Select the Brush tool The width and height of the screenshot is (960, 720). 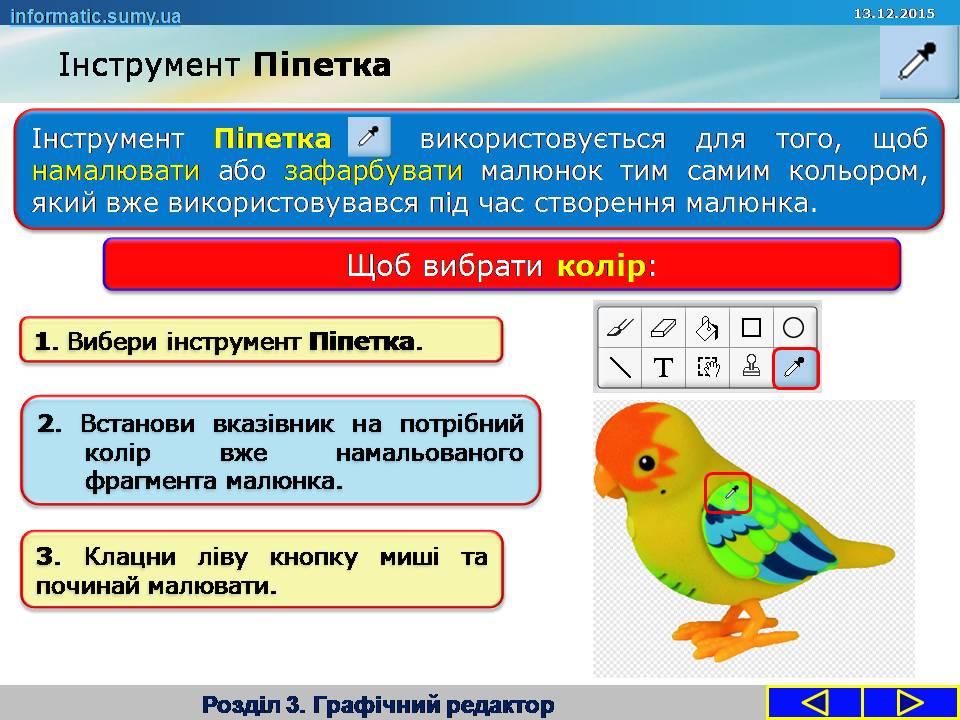pyautogui.click(x=620, y=327)
